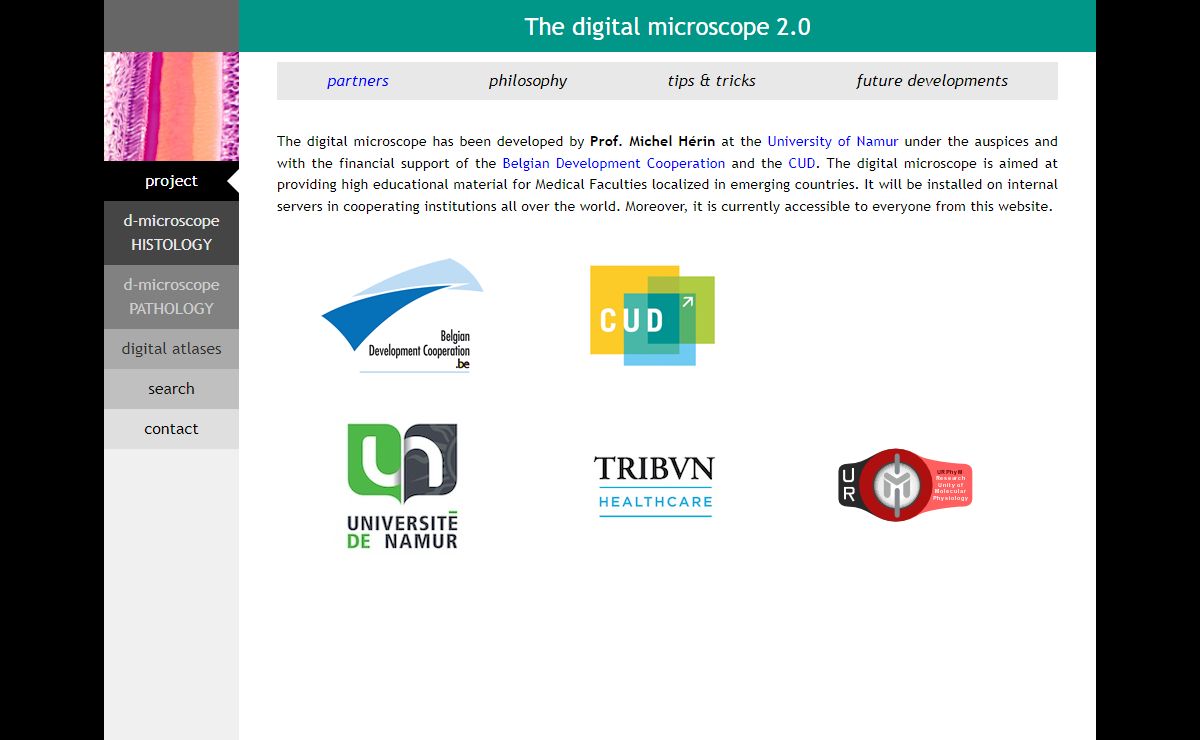Viewport: 1200px width, 740px height.
Task: Open the contact page
Action: 171,429
